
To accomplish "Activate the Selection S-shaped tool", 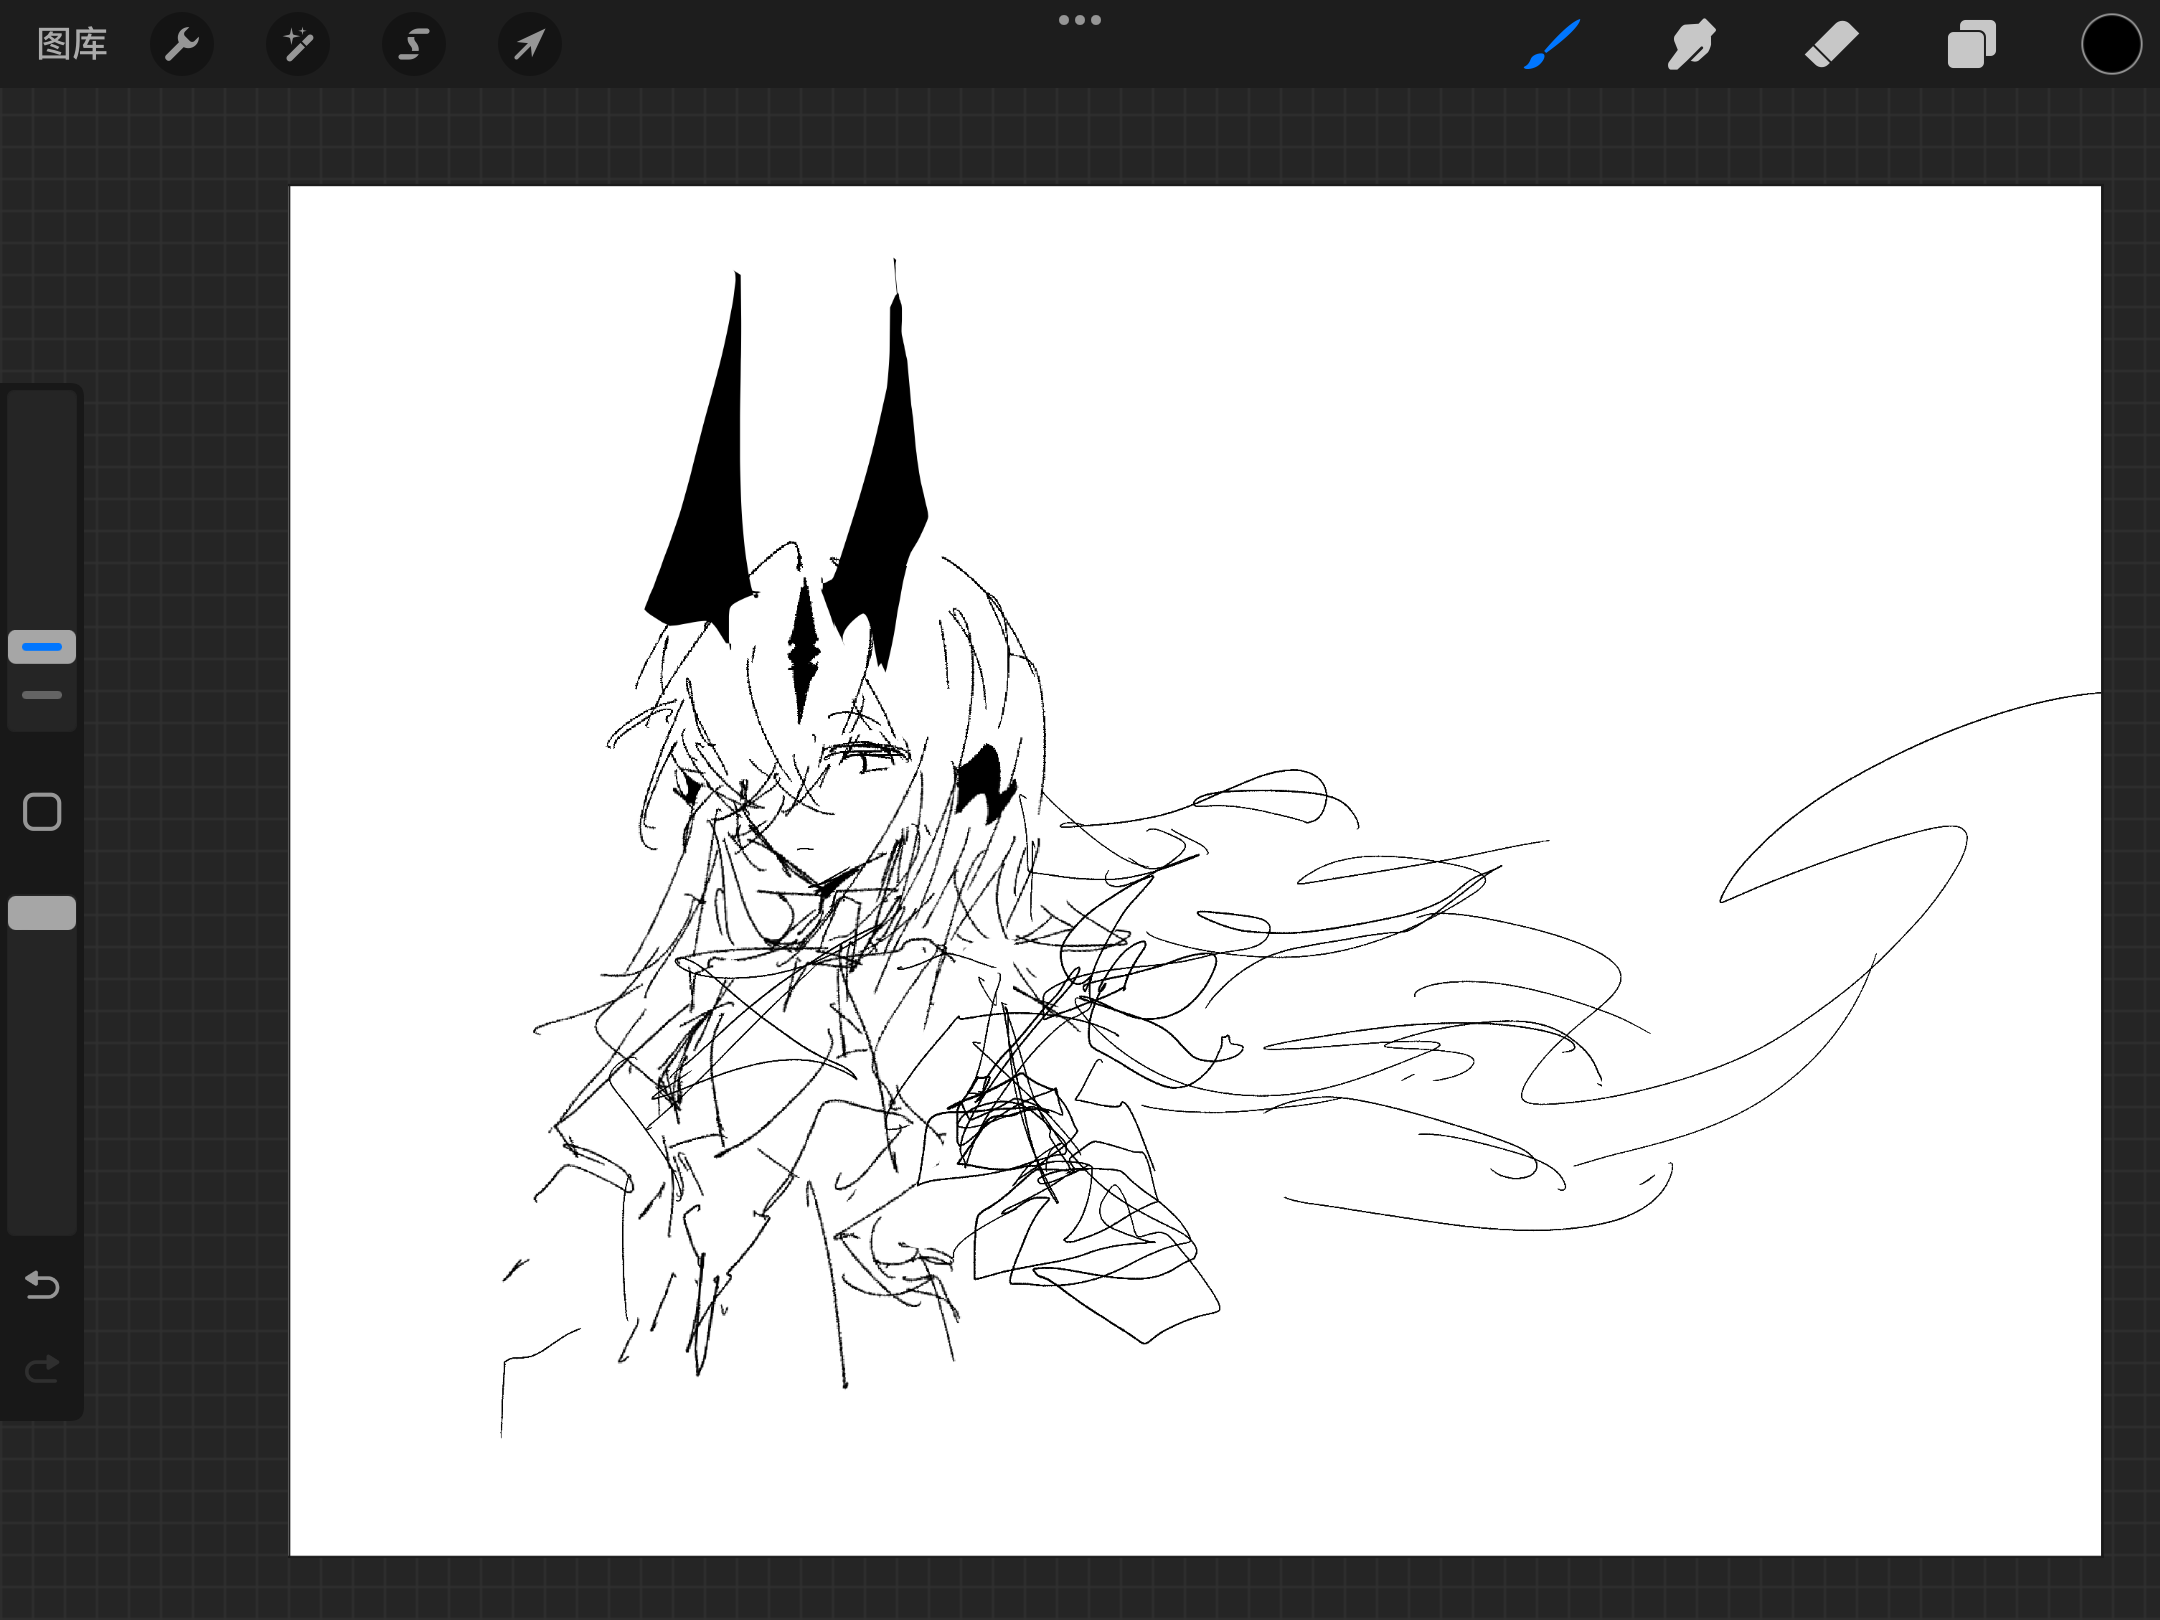I will (414, 44).
